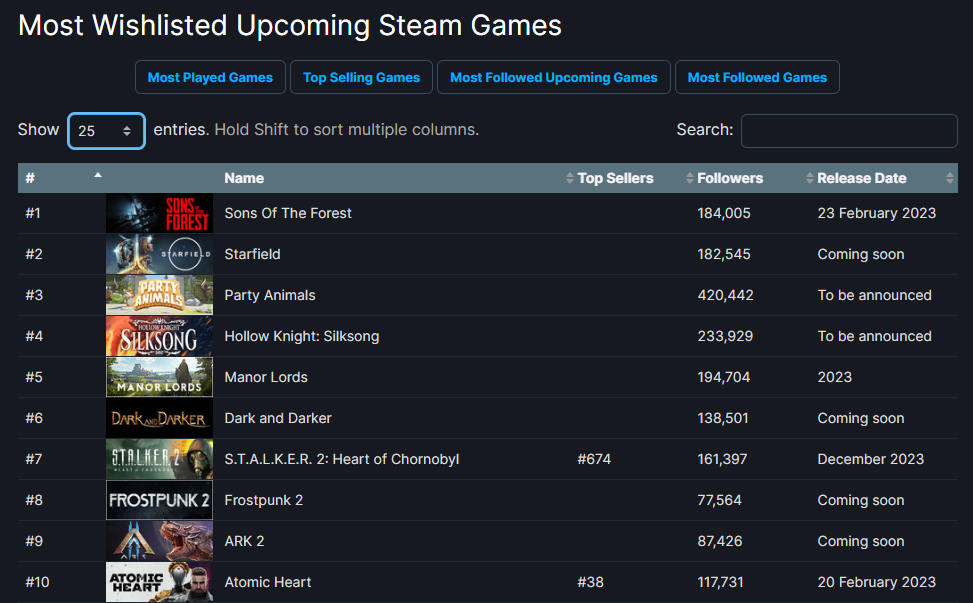Sort table by Followers column
Viewport: 973px width, 603px height.
point(730,178)
